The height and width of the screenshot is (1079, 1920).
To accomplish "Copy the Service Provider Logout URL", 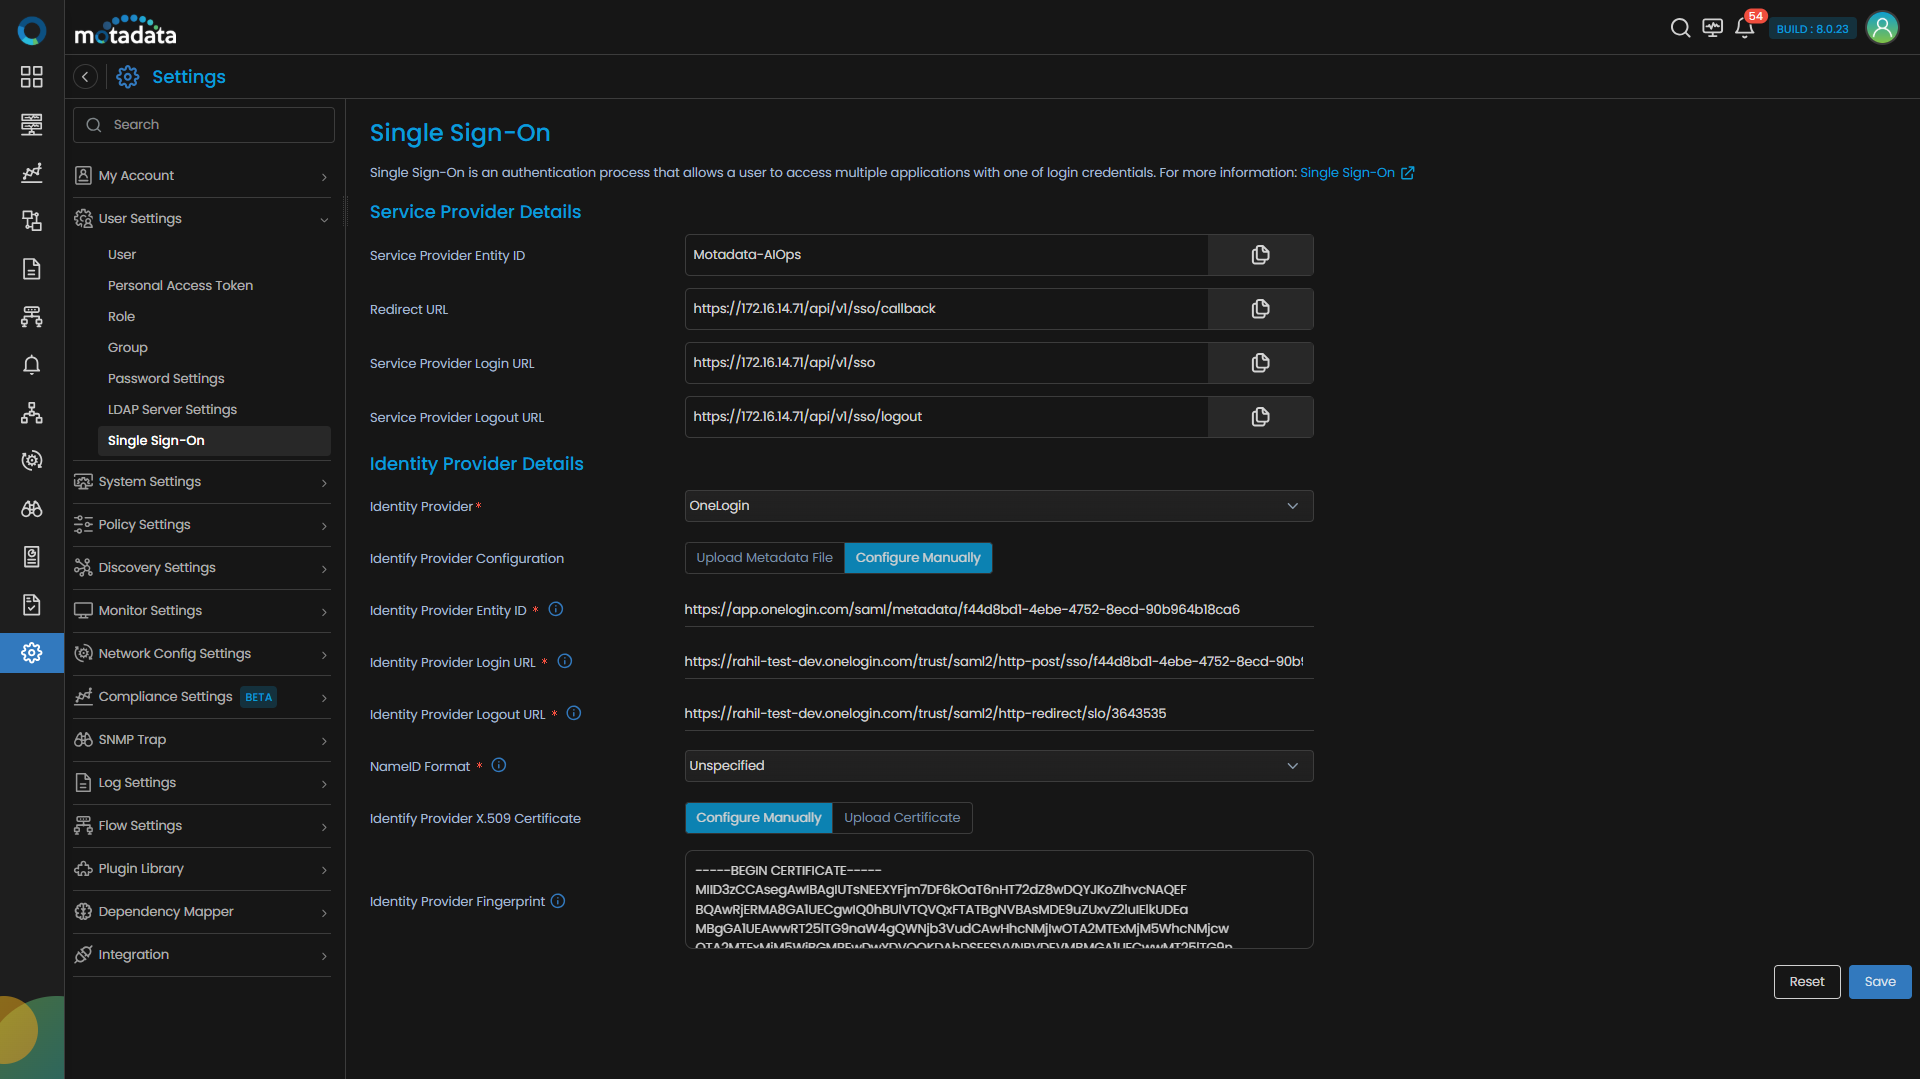I will tap(1260, 417).
